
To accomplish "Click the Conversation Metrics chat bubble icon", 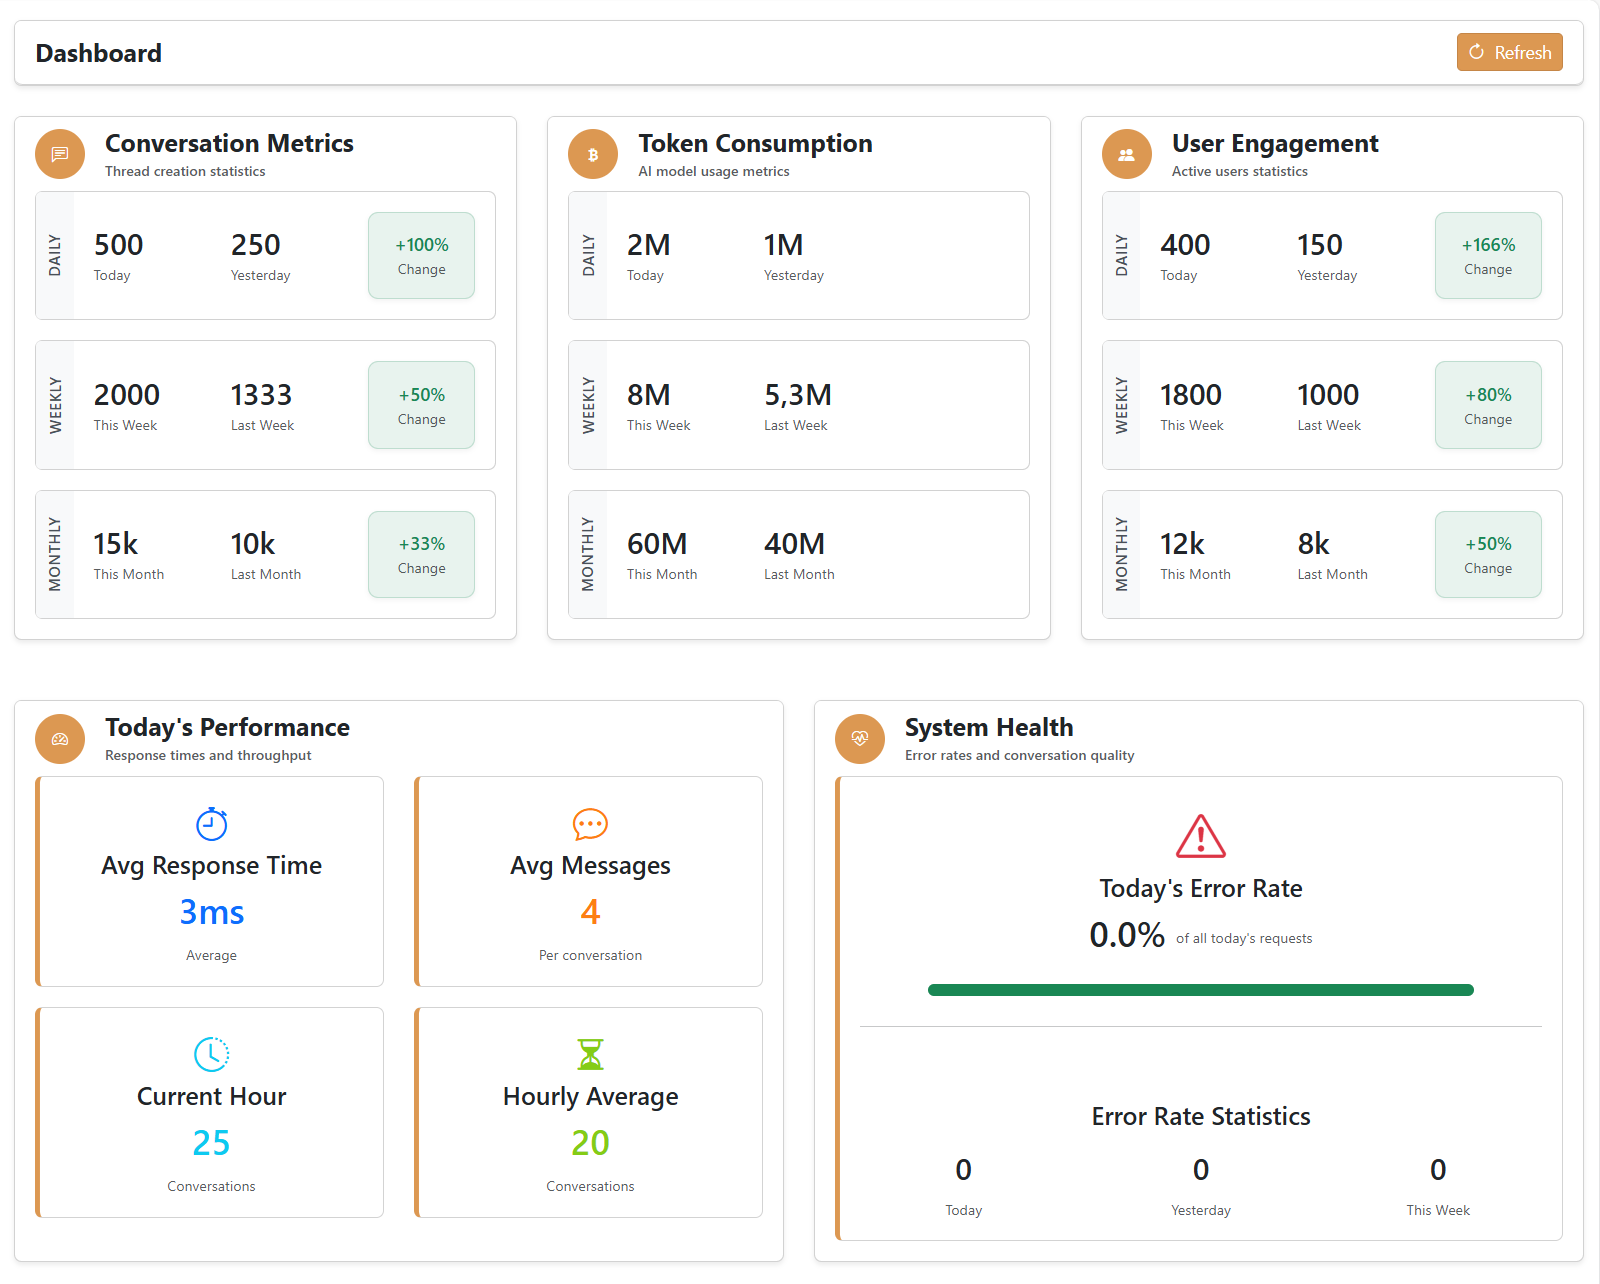I will (x=59, y=154).
